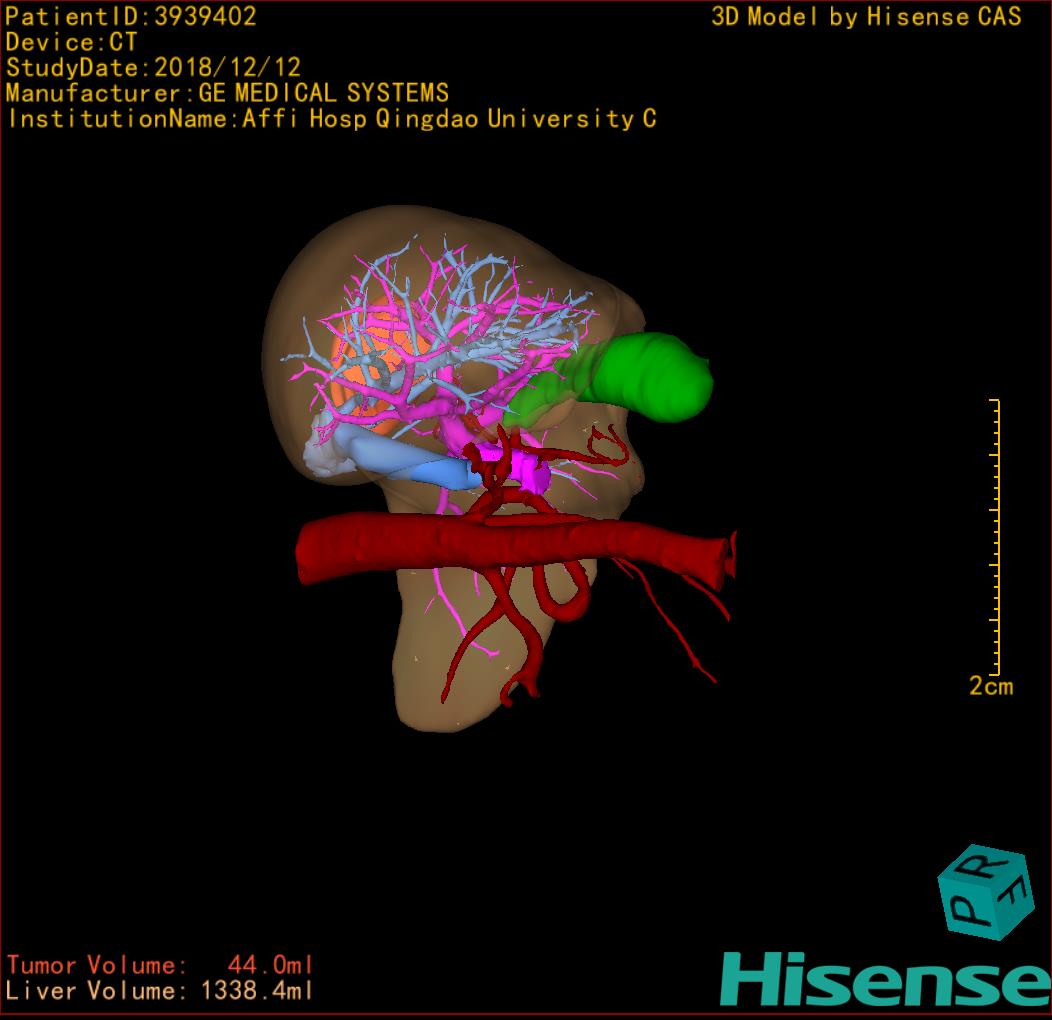
Task: Click the InstitutionName Affi Hosp Qingdao text
Action: (332, 119)
